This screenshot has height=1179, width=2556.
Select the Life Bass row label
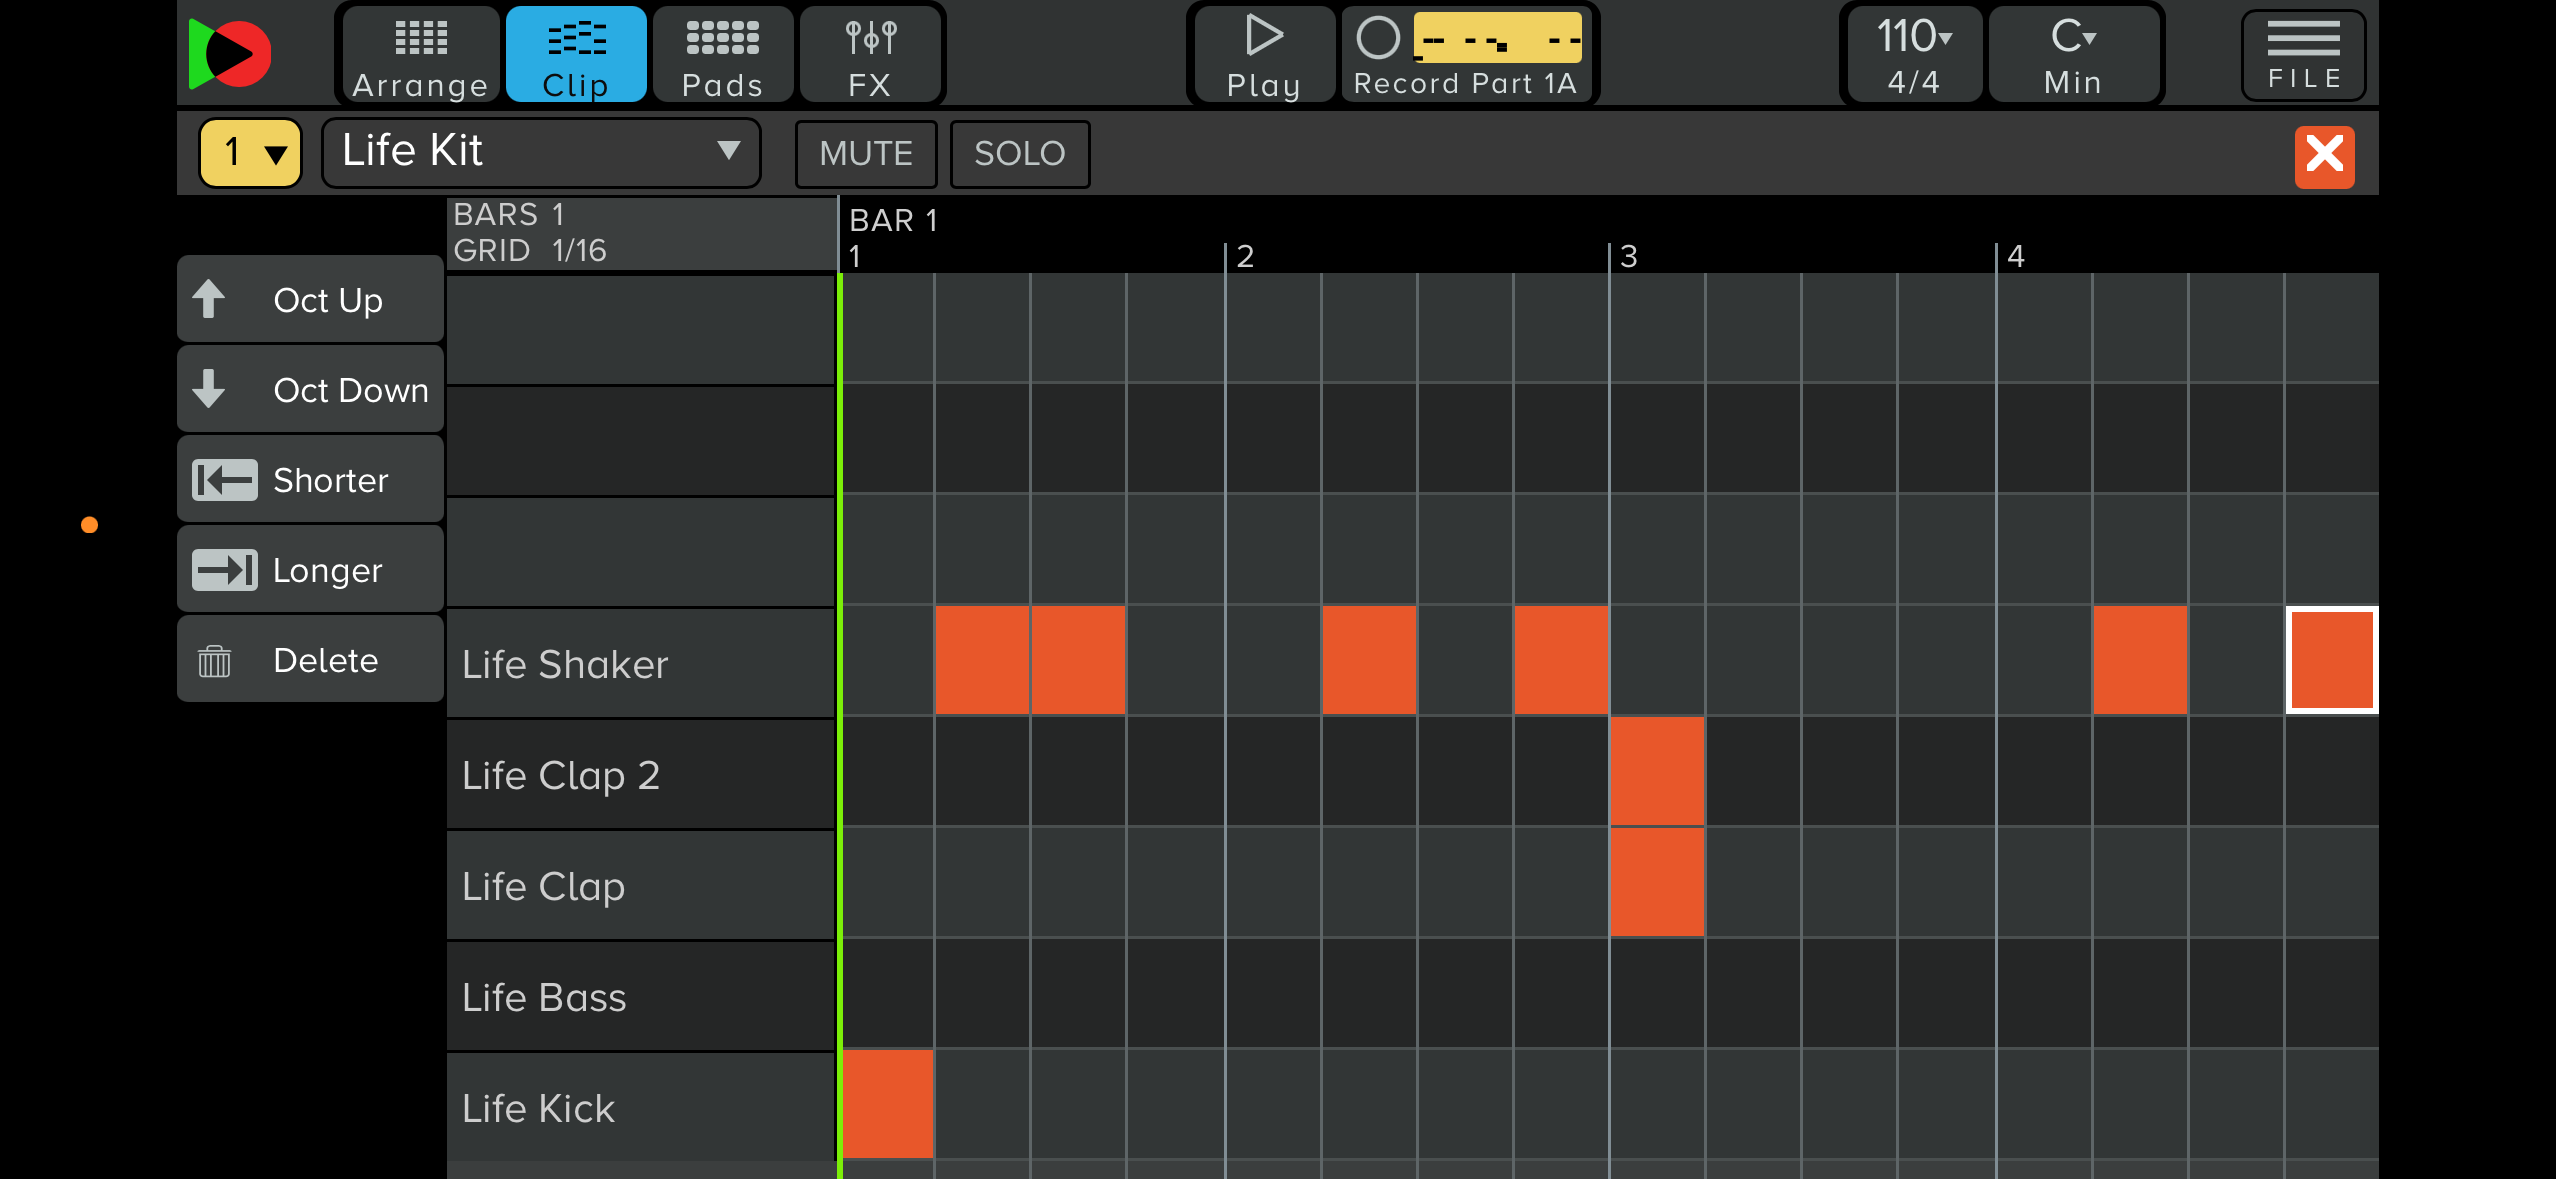pos(641,996)
